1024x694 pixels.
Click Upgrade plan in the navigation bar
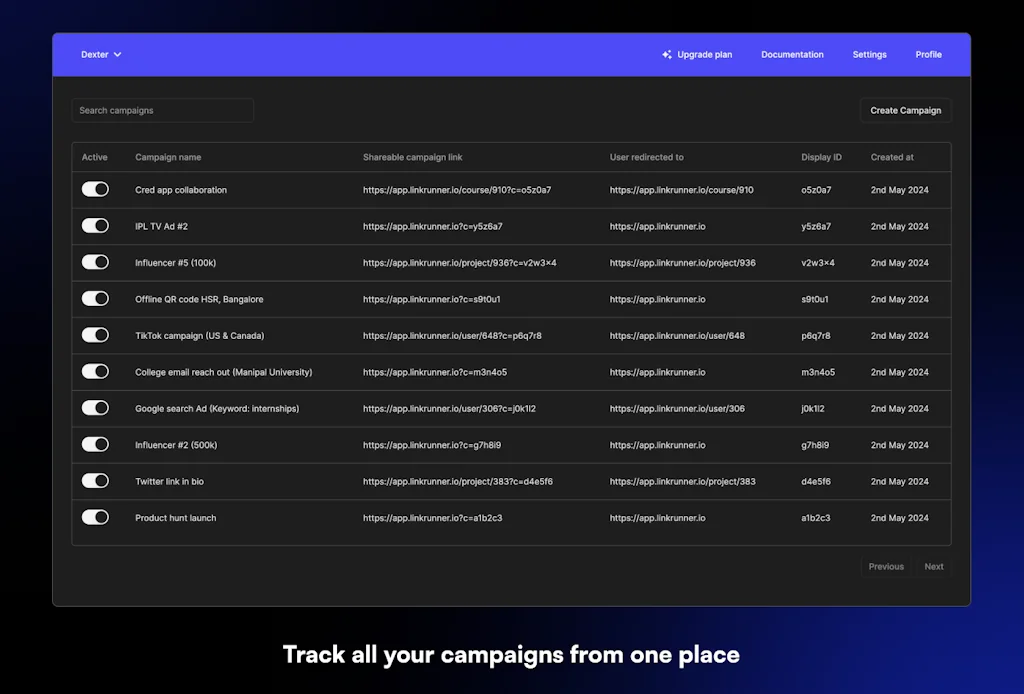pos(703,55)
